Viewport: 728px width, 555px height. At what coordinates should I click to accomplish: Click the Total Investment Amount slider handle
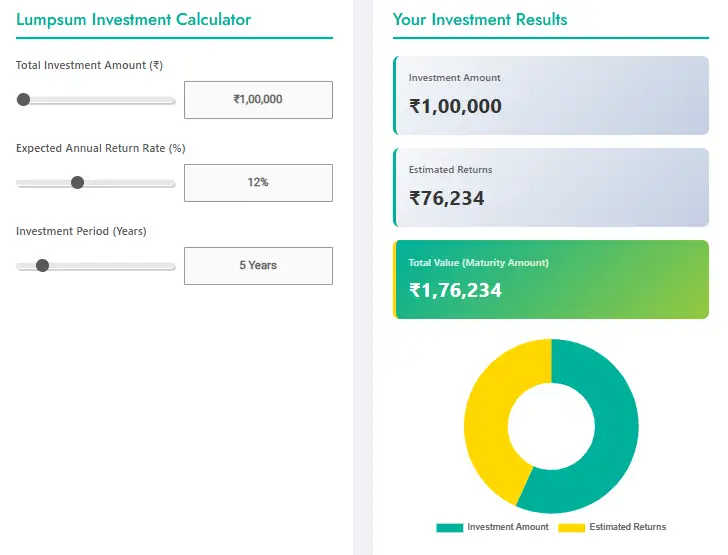point(24,100)
